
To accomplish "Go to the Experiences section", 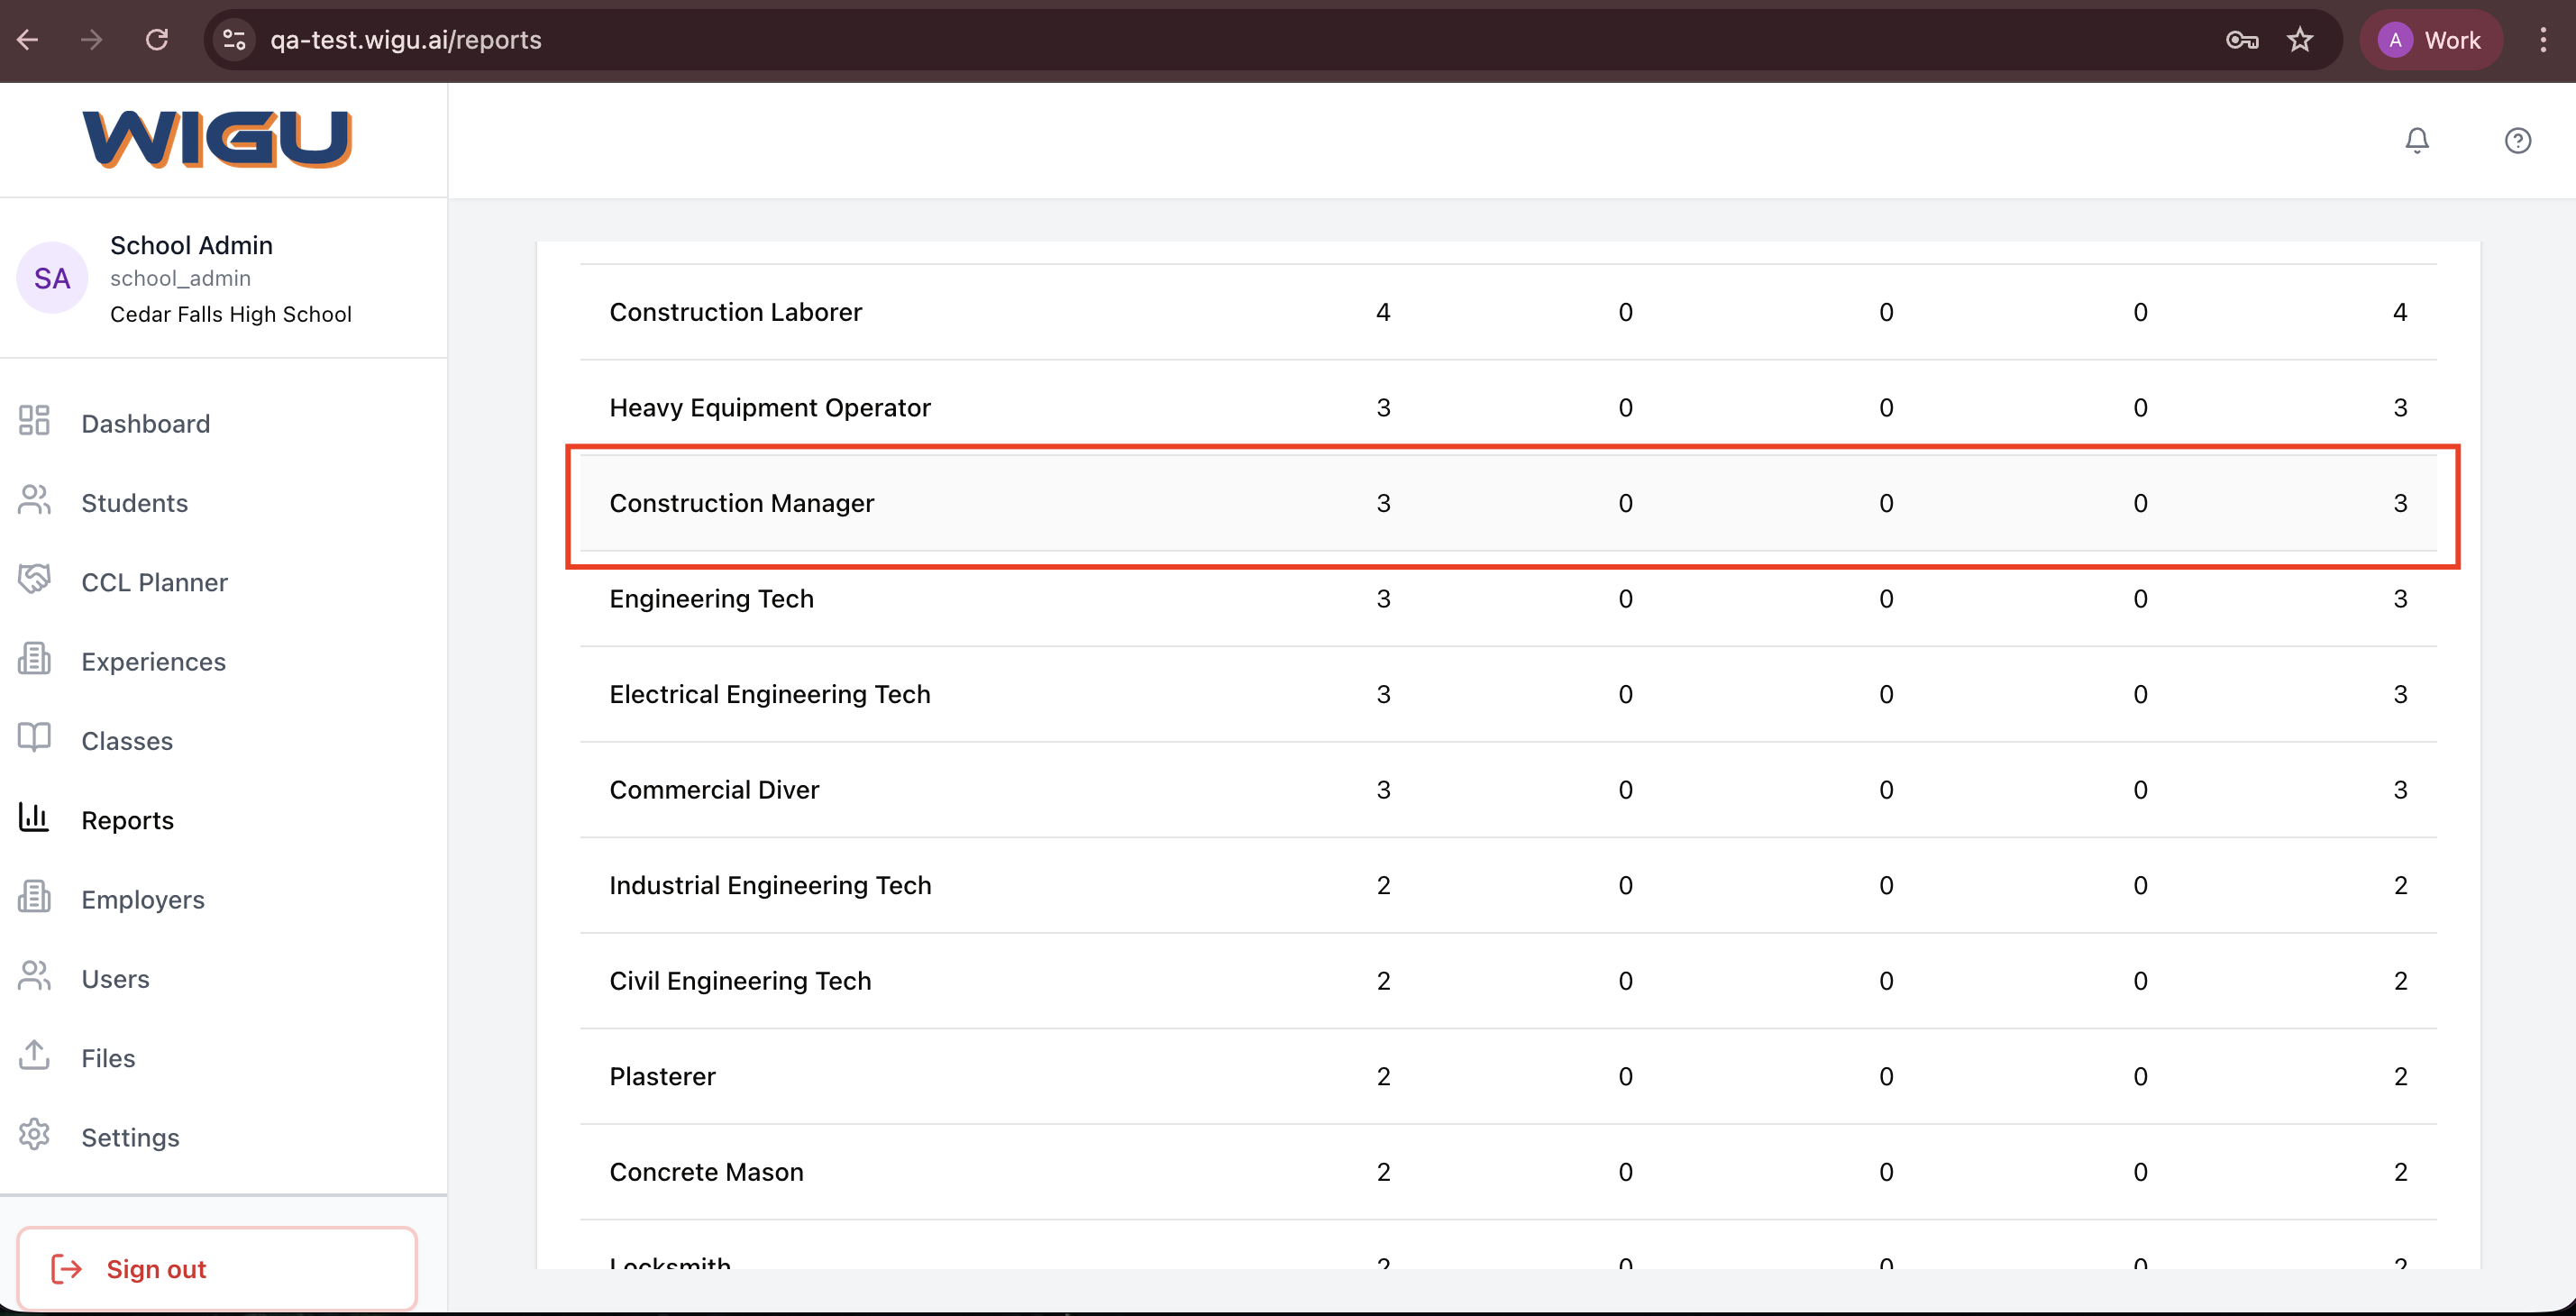I will click(x=153, y=662).
